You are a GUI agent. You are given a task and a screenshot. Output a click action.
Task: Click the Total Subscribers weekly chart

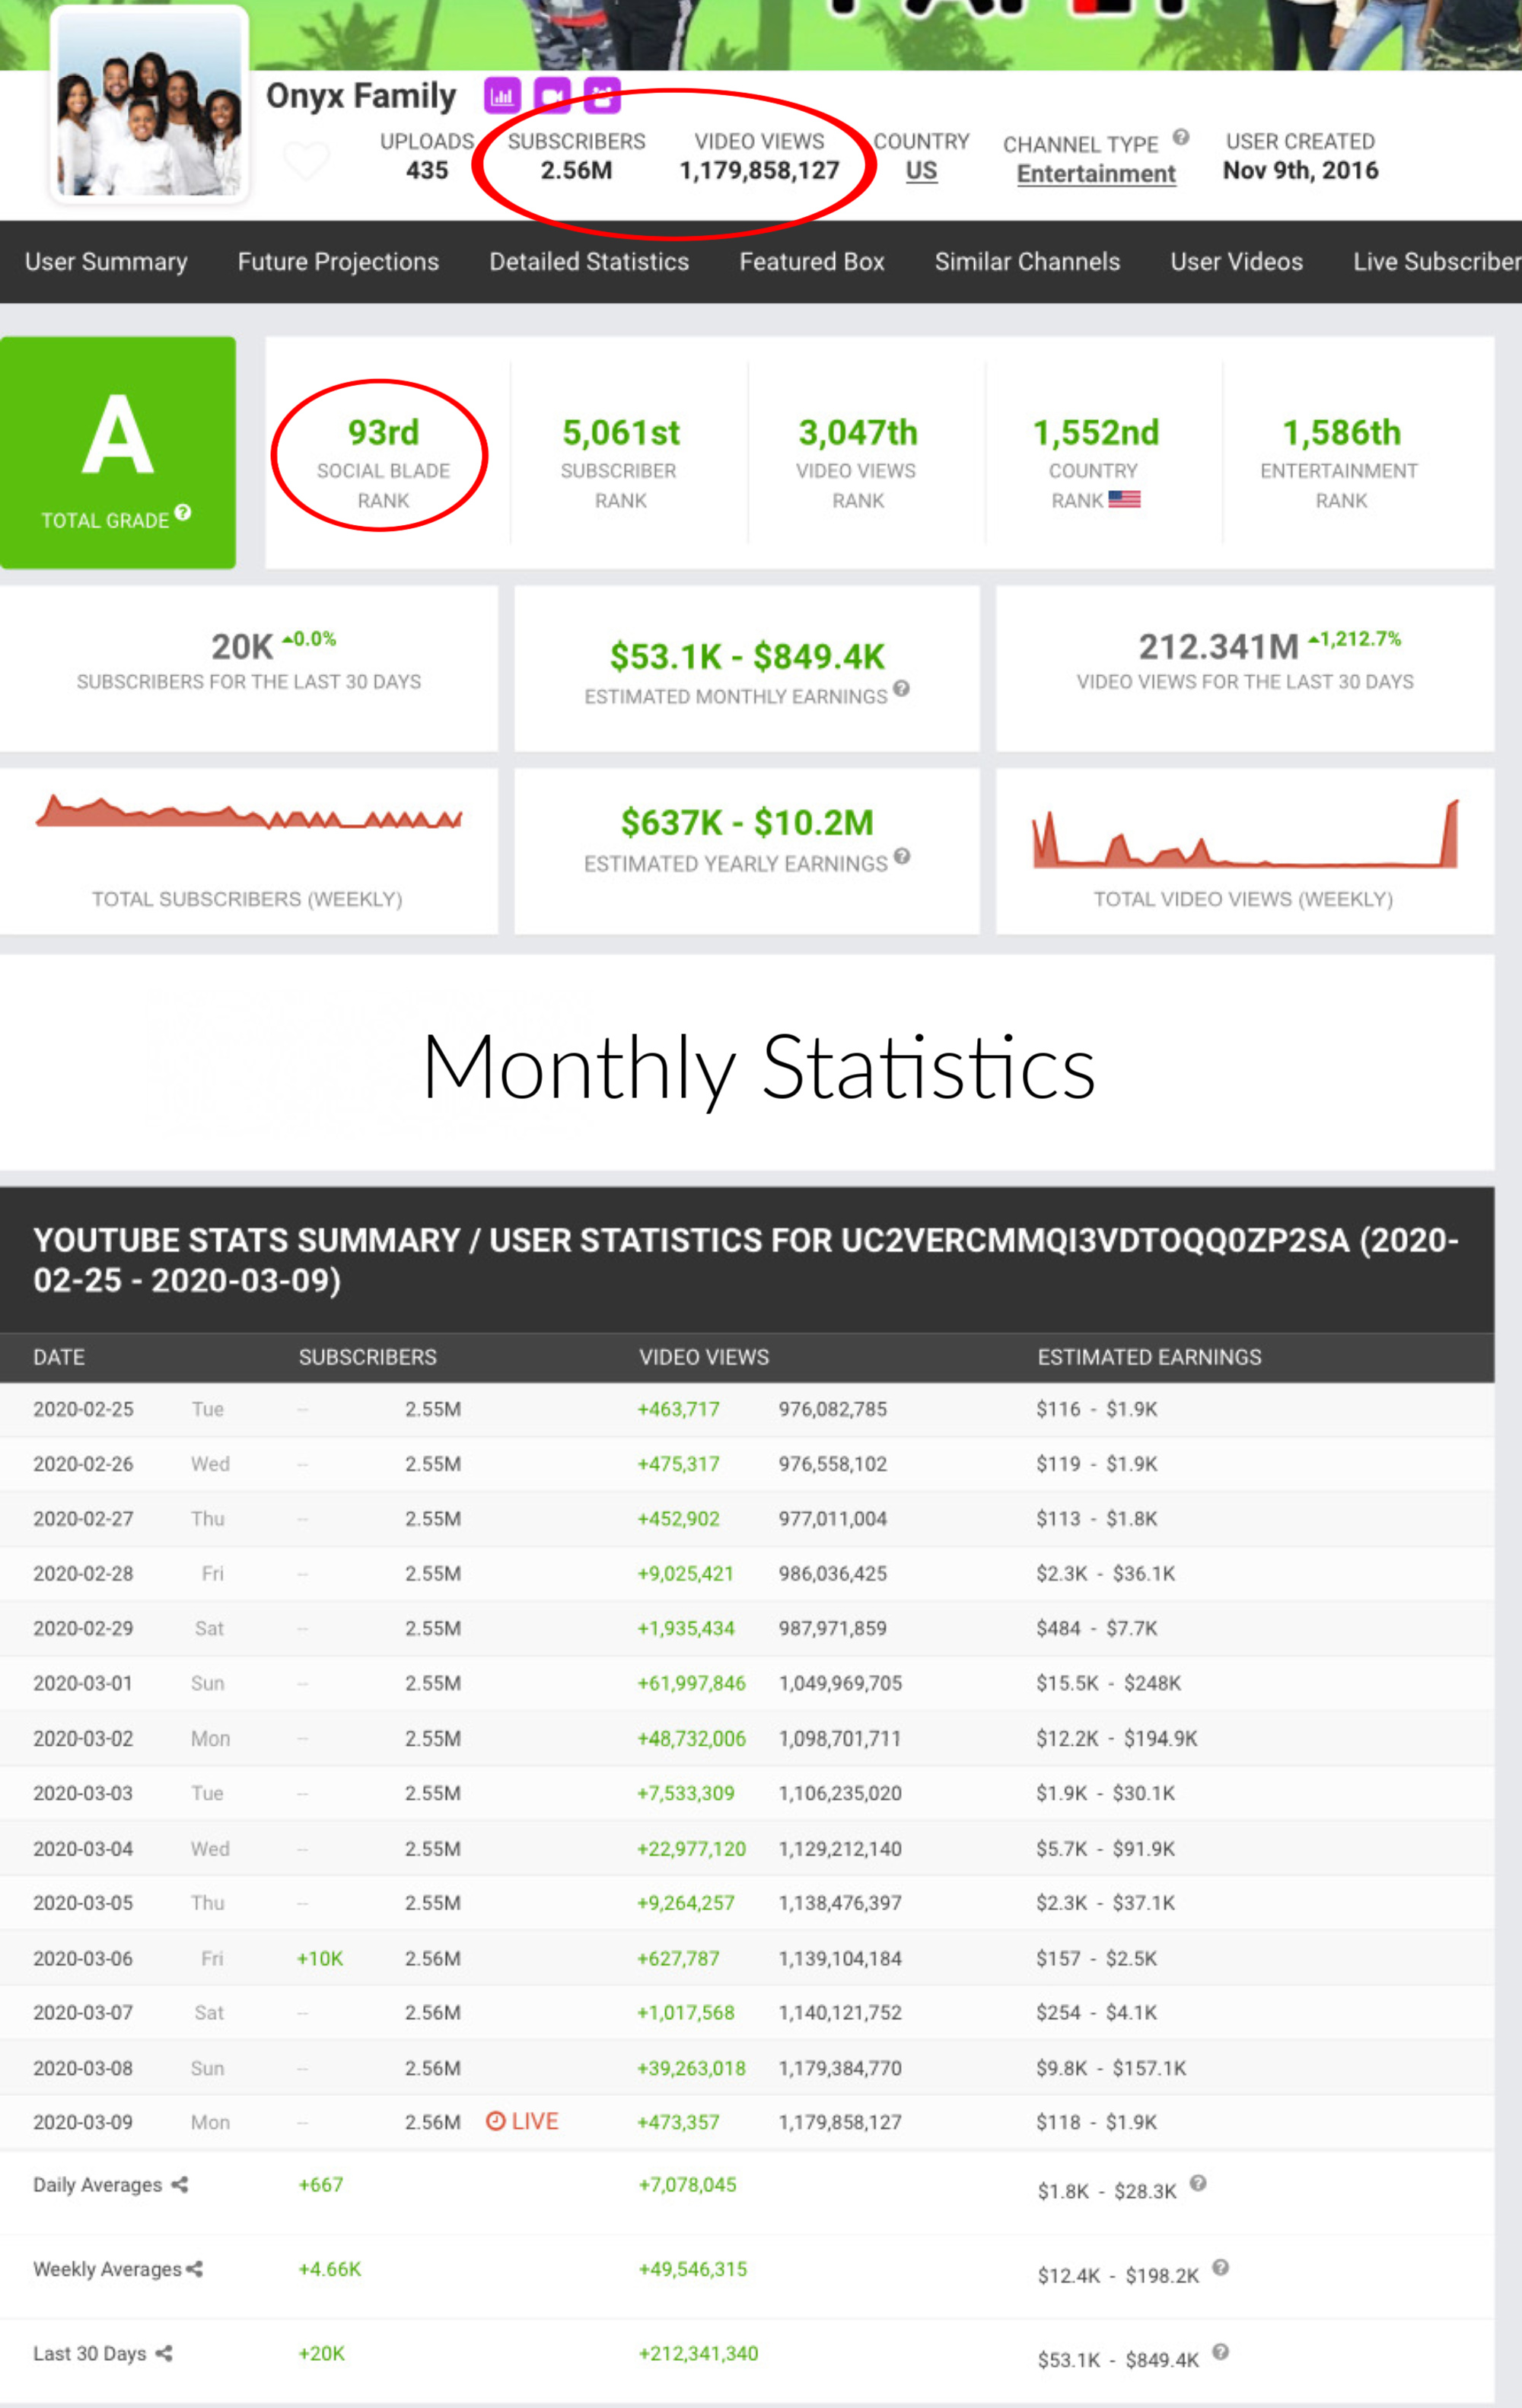point(248,812)
